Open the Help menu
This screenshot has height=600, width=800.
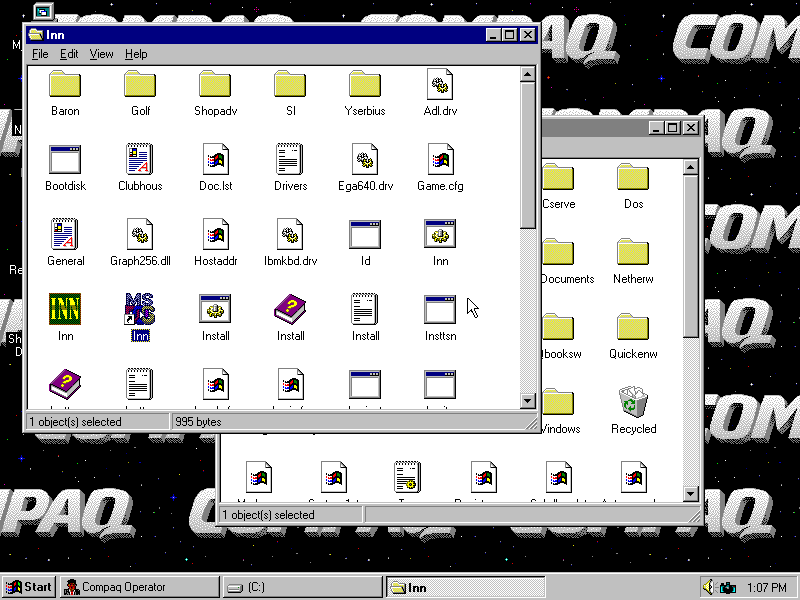click(x=136, y=54)
